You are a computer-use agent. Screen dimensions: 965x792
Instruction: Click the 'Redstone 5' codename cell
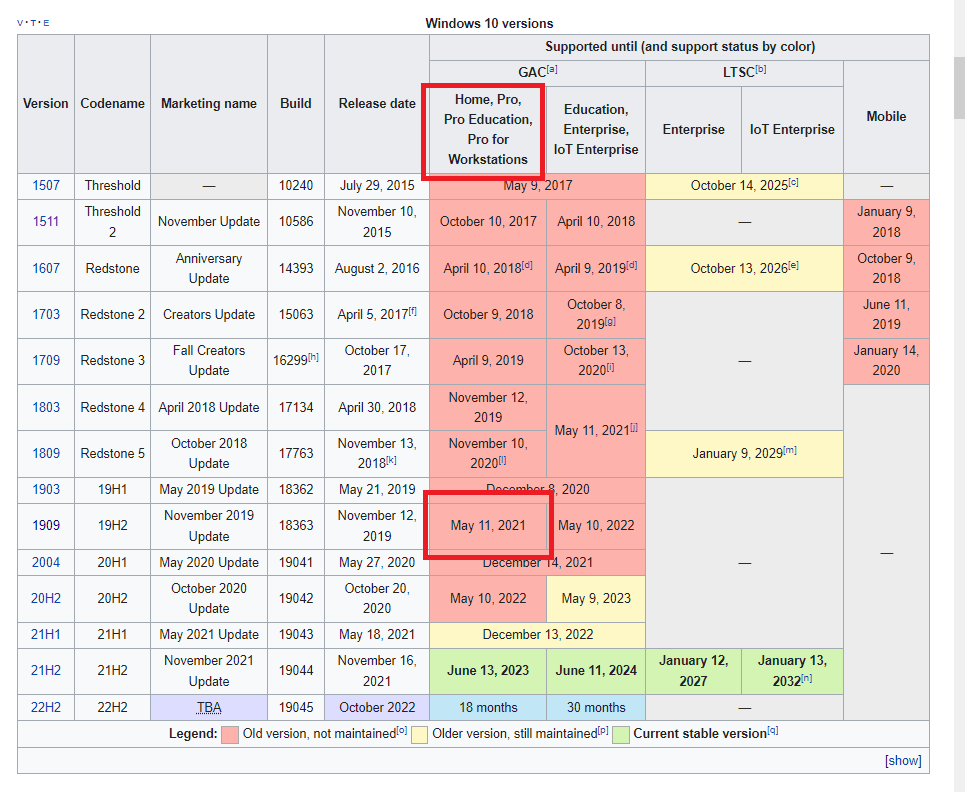pos(112,454)
